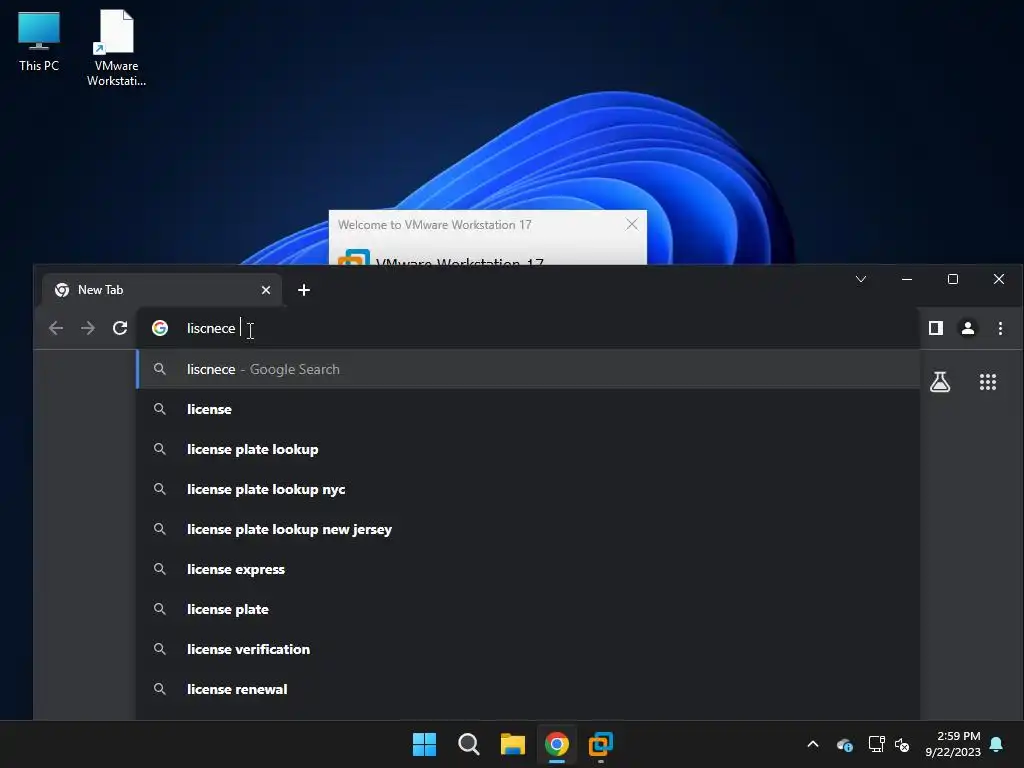Open a new Chrome tab
The width and height of the screenshot is (1024, 768).
click(304, 290)
